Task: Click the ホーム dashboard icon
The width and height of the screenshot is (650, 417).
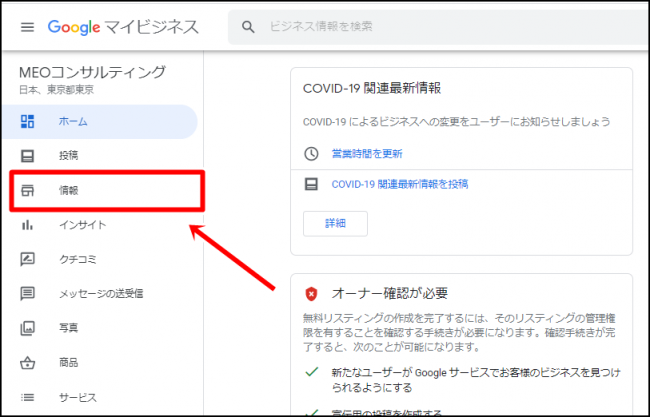Action: (27, 121)
